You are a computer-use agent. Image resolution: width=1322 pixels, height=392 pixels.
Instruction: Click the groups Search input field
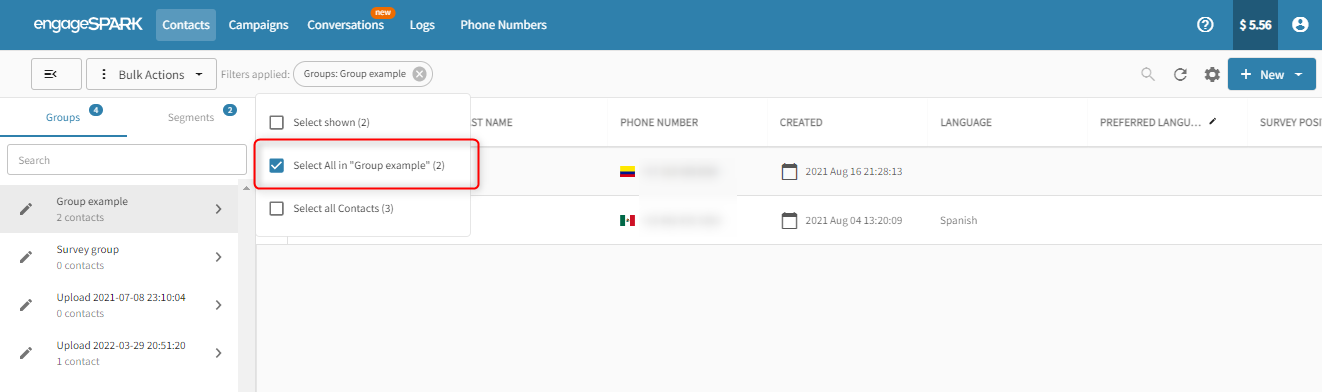(127, 160)
